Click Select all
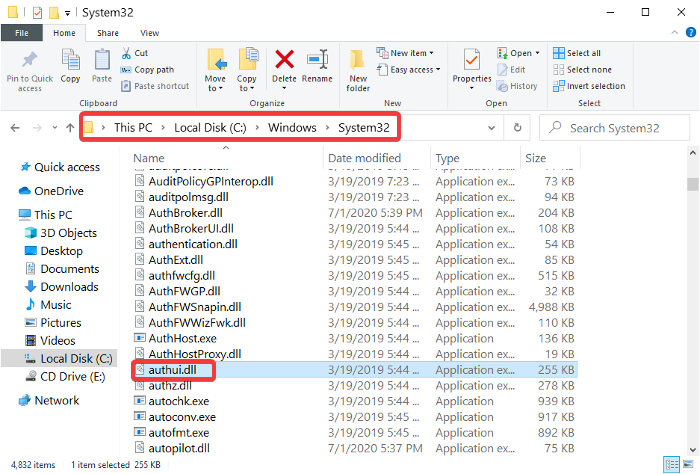The height and width of the screenshot is (474, 700). tap(577, 53)
